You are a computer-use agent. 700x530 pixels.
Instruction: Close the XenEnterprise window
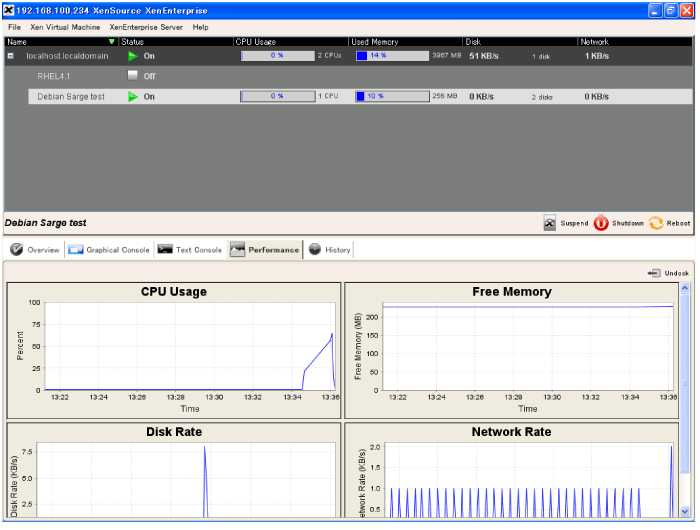pyautogui.click(x=687, y=11)
